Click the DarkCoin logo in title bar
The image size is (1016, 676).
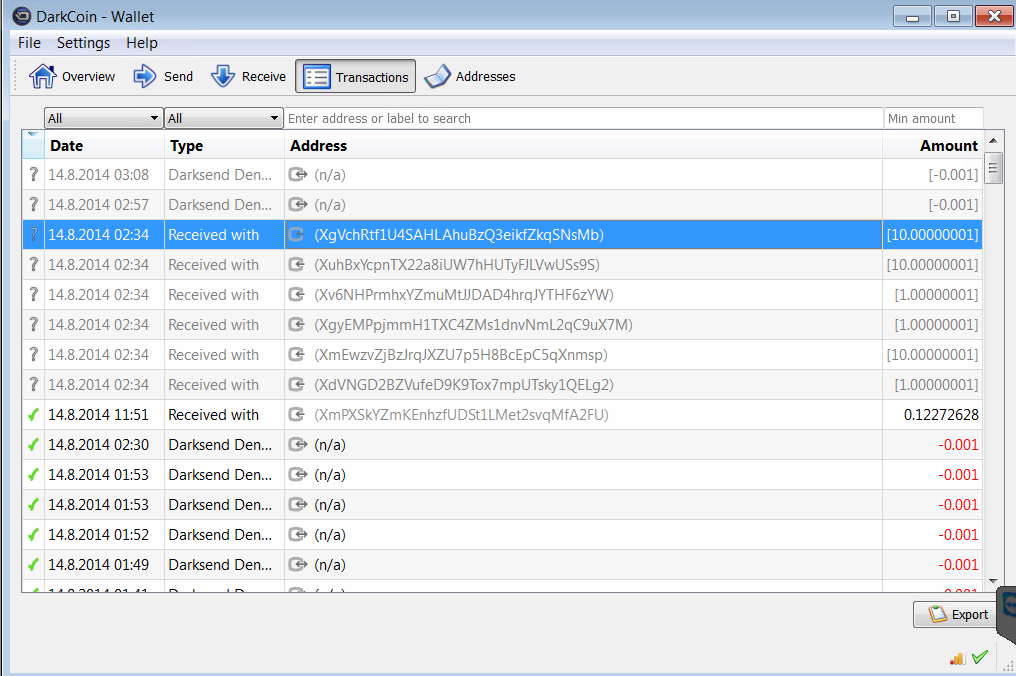(21, 16)
